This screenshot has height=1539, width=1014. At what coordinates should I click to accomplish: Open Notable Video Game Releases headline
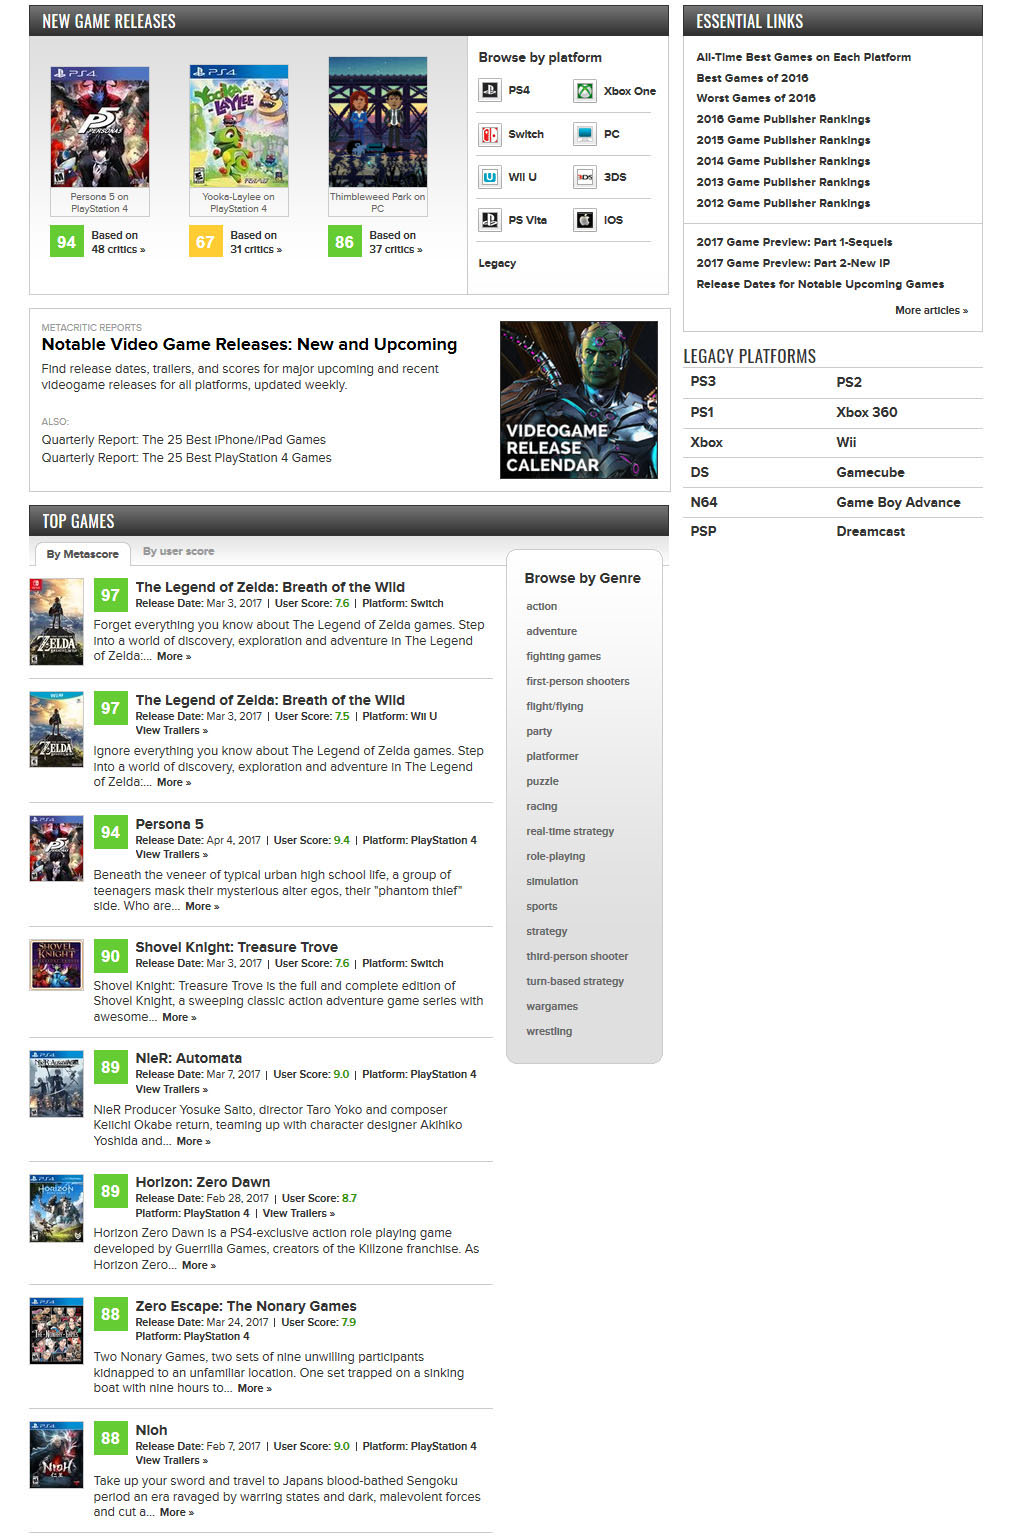(x=249, y=344)
